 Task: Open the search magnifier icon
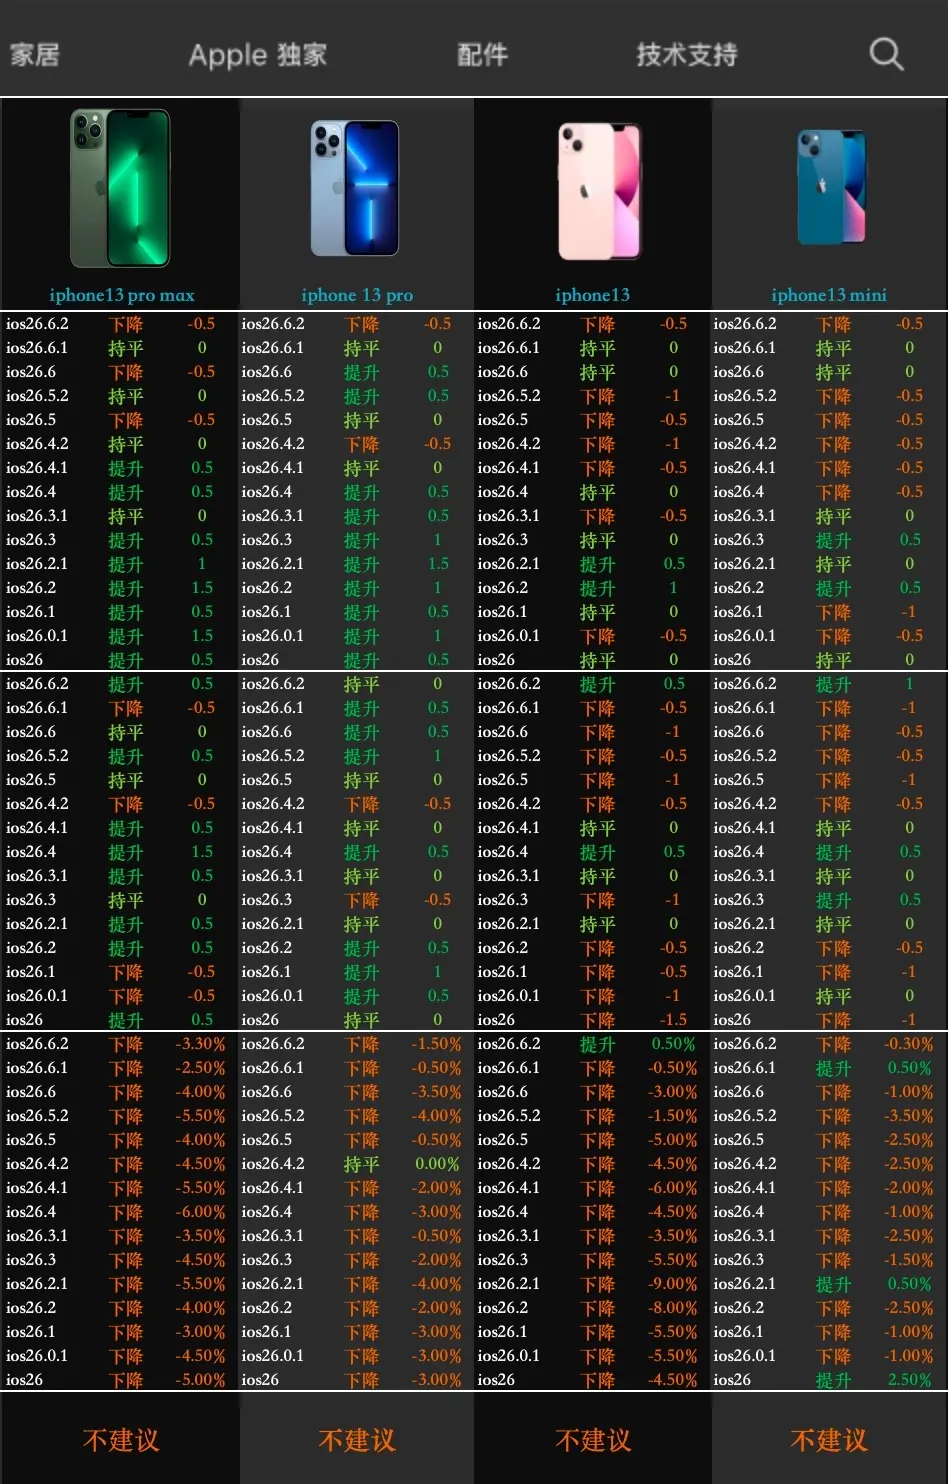click(x=886, y=54)
